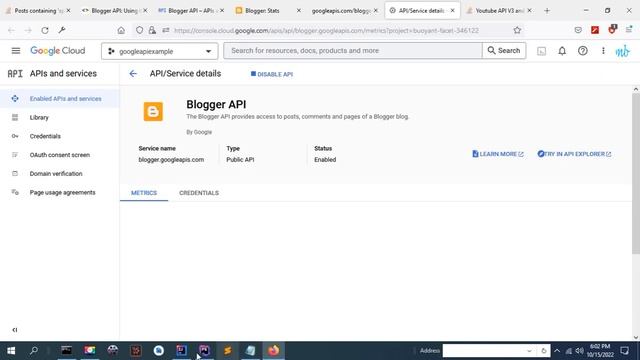Image resolution: width=640 pixels, height=360 pixels.
Task: Open OAuth consent screen in sidebar
Action: (60, 155)
